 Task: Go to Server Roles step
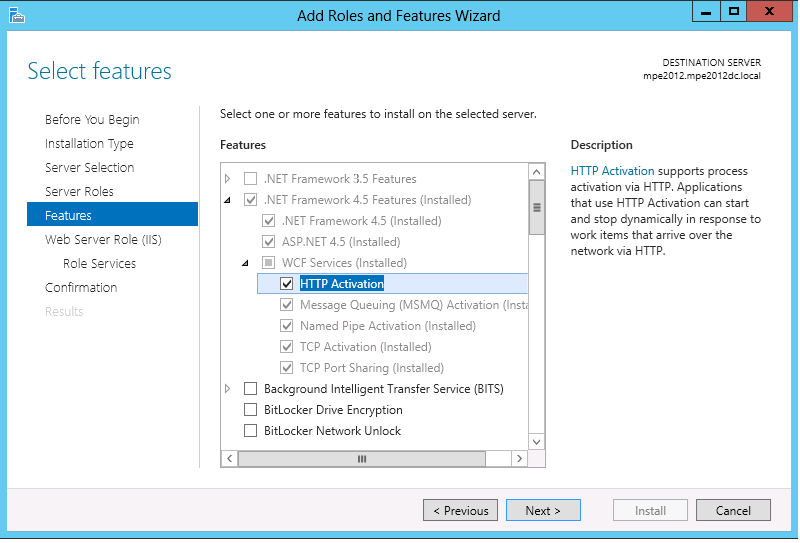click(x=79, y=191)
